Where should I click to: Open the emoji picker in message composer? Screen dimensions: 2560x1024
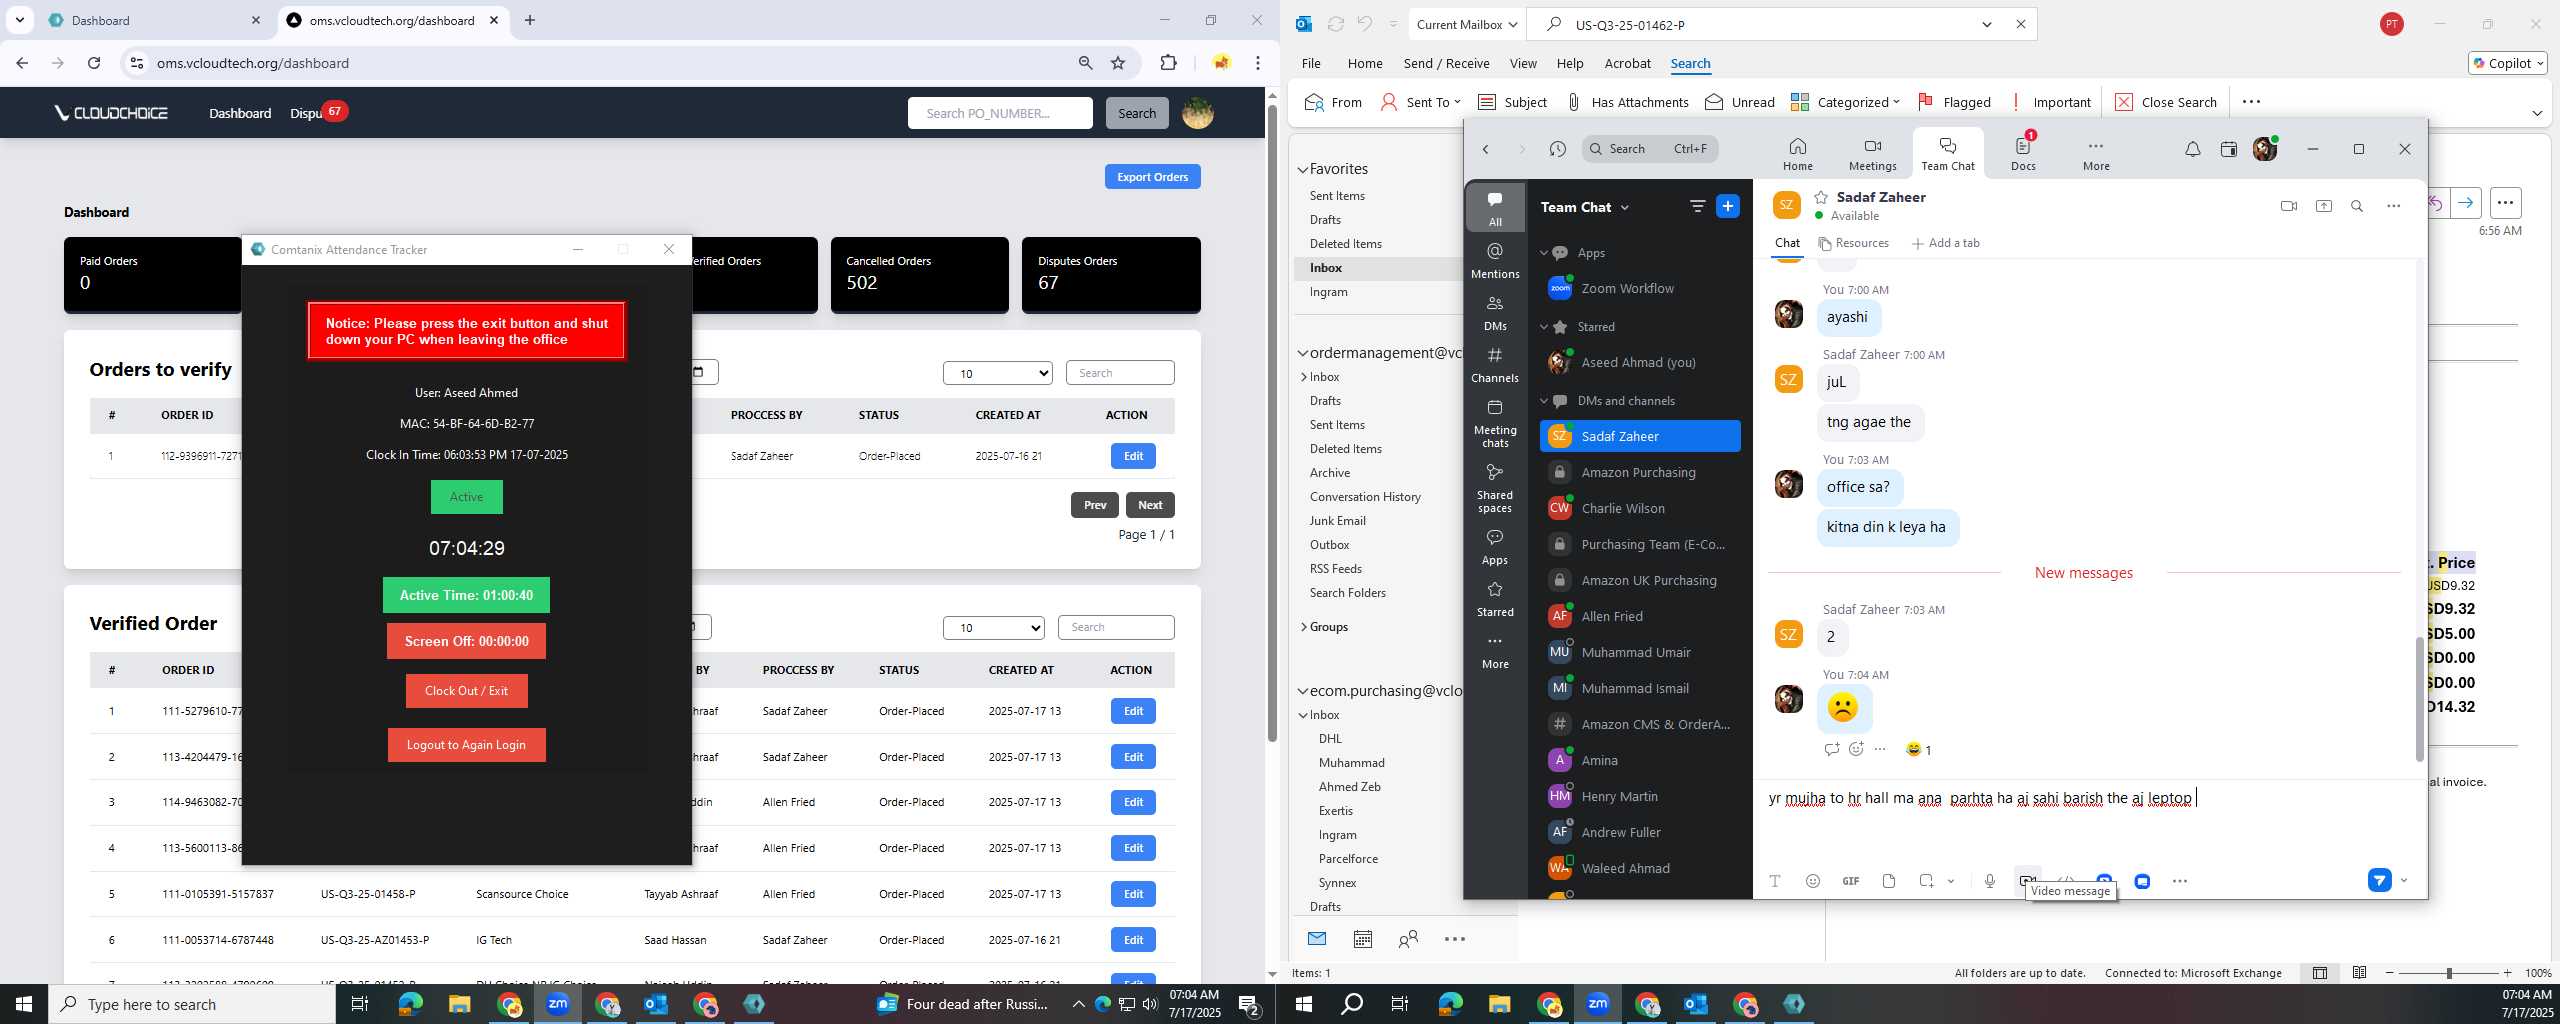pos(1813,881)
